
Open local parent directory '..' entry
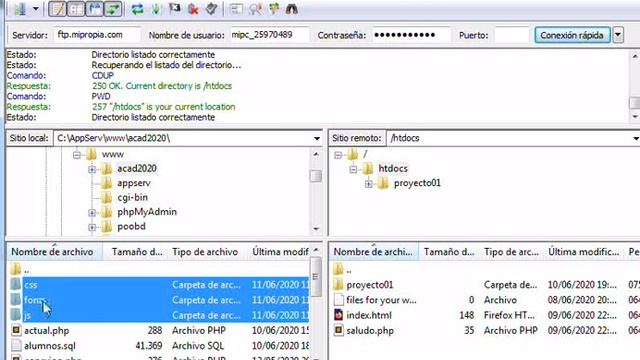click(158, 270)
